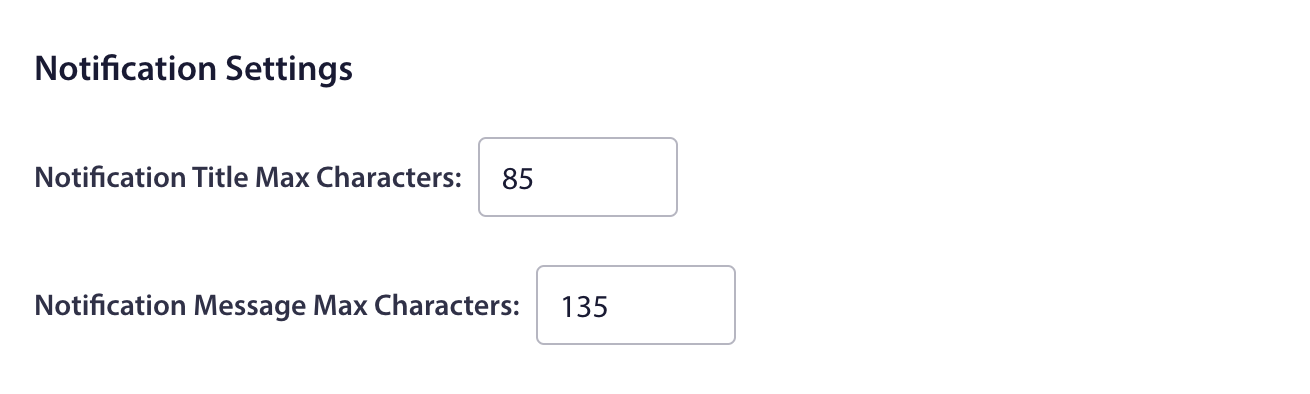This screenshot has width=1310, height=394.
Task: Select the field beside the message max label
Action: coord(636,305)
